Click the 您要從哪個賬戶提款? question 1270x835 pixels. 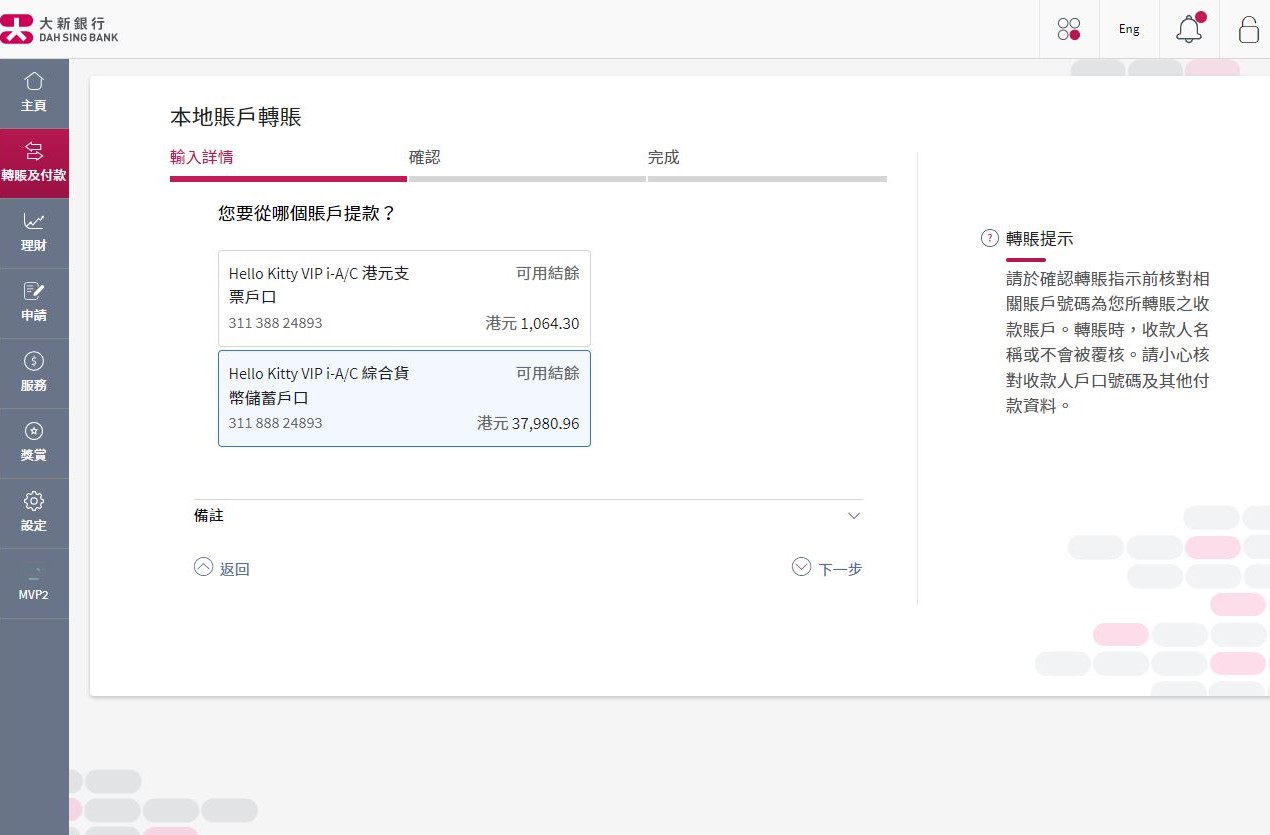(307, 213)
